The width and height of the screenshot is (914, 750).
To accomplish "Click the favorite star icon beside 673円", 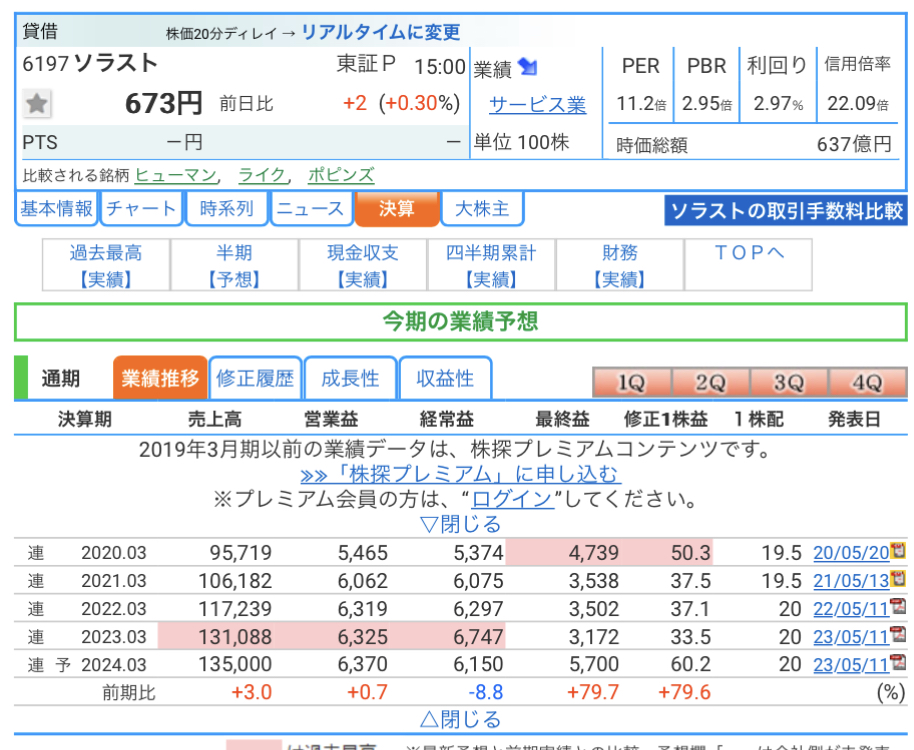I will tap(37, 104).
